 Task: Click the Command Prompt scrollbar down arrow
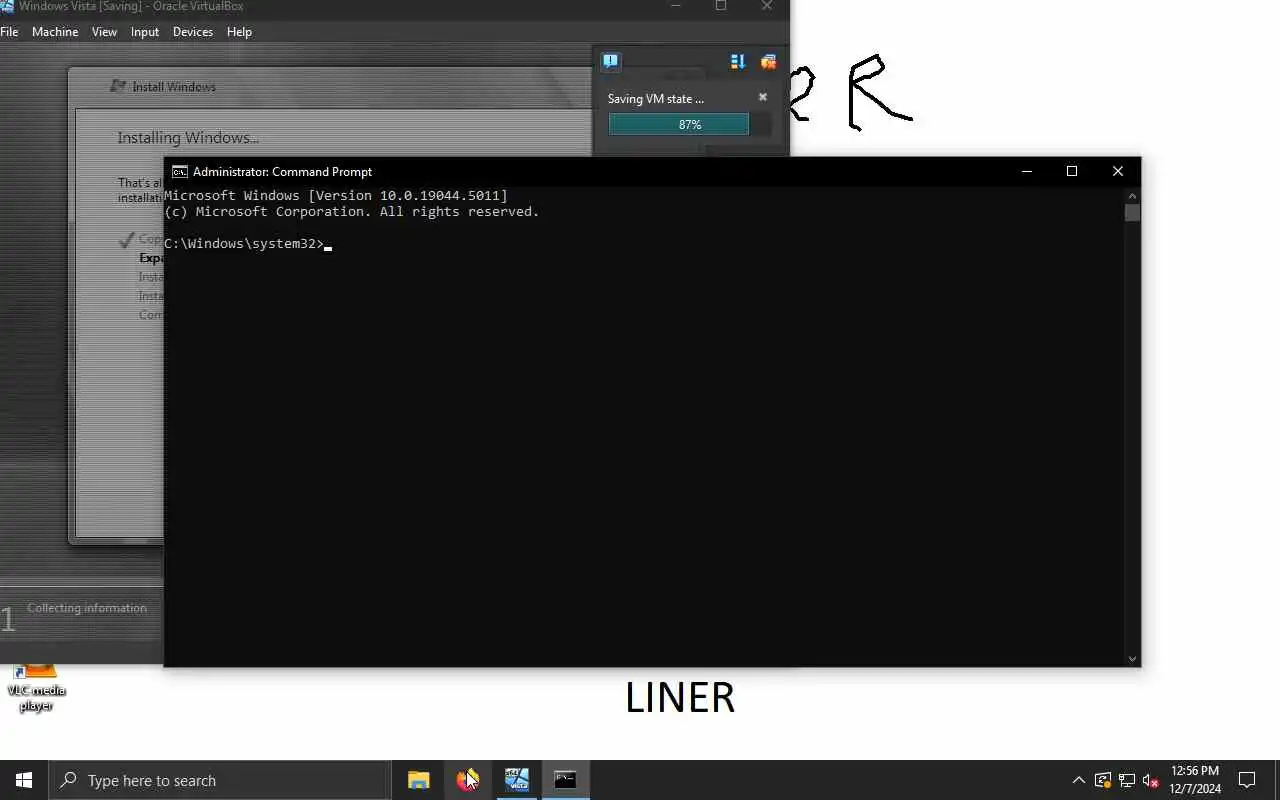point(1132,658)
